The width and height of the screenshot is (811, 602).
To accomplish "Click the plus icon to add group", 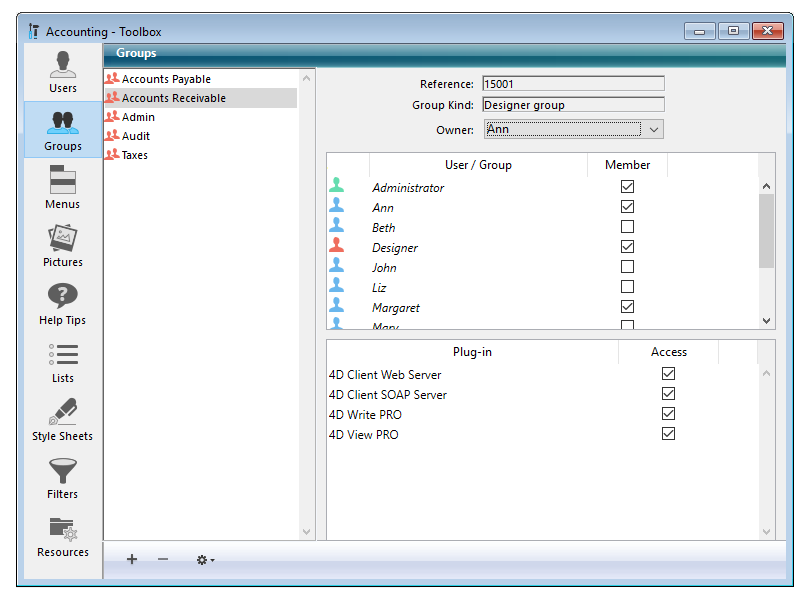I will coord(132,559).
